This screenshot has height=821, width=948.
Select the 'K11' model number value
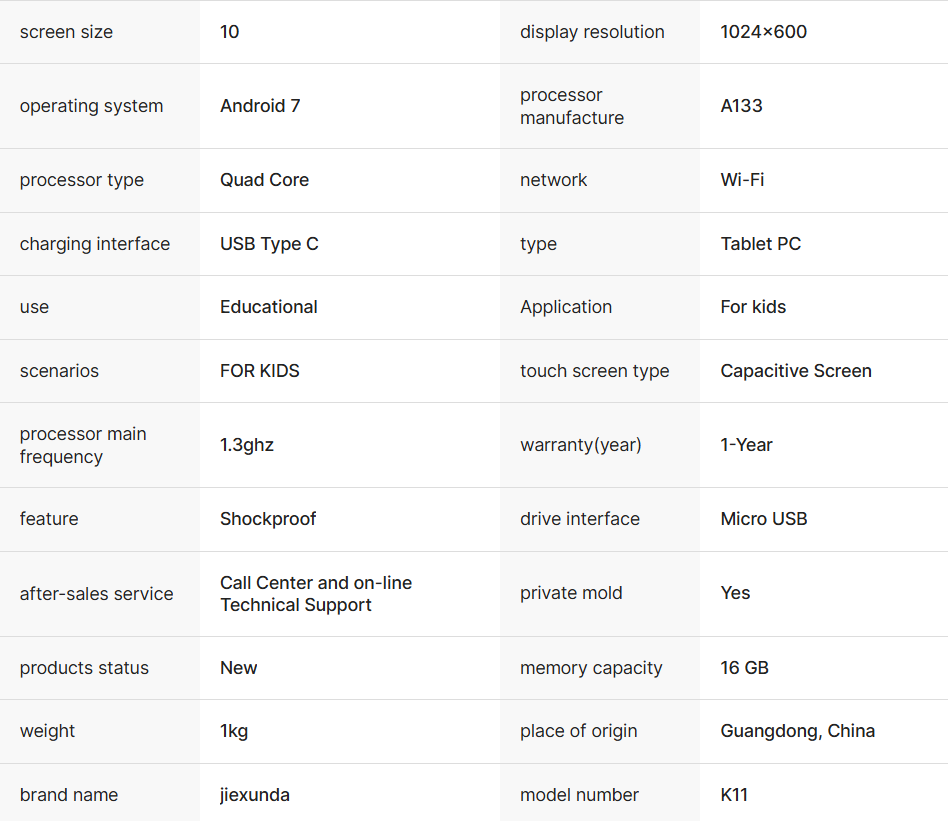(x=734, y=795)
